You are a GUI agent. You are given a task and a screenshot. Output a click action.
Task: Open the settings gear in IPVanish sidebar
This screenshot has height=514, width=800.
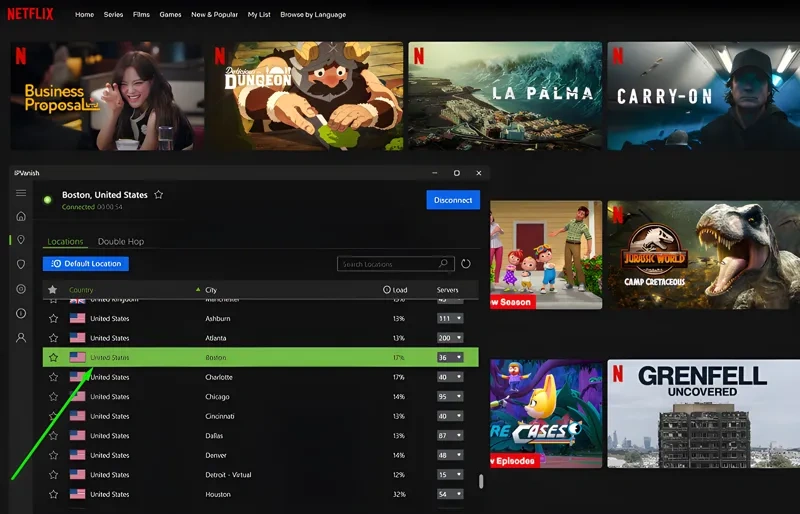(21, 289)
